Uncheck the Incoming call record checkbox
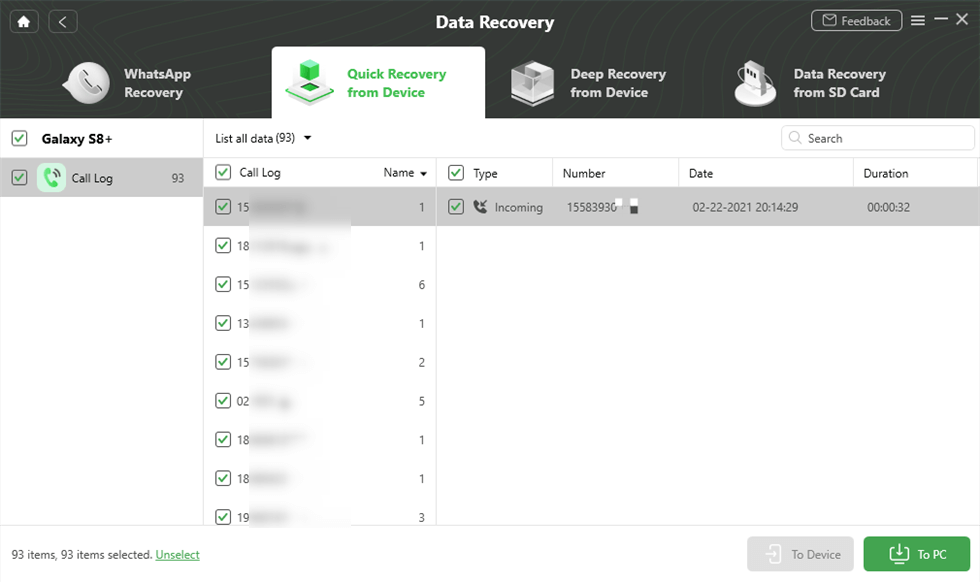 (x=456, y=206)
